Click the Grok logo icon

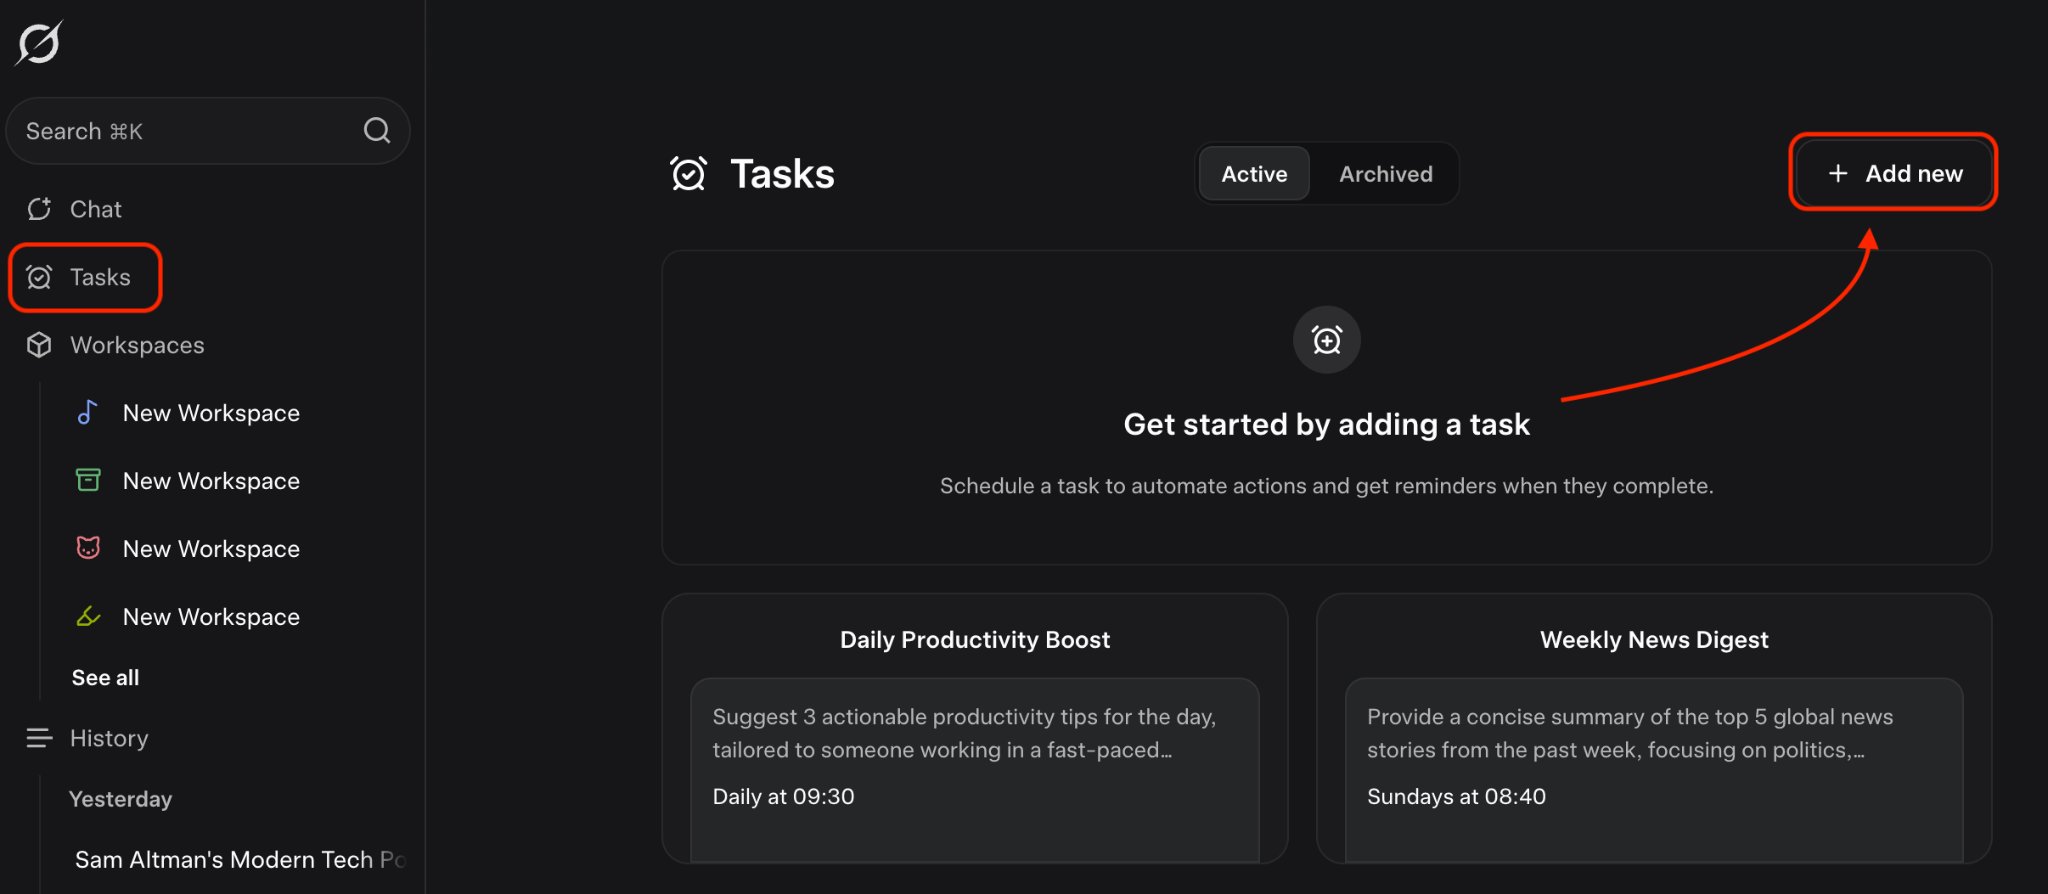(x=39, y=43)
